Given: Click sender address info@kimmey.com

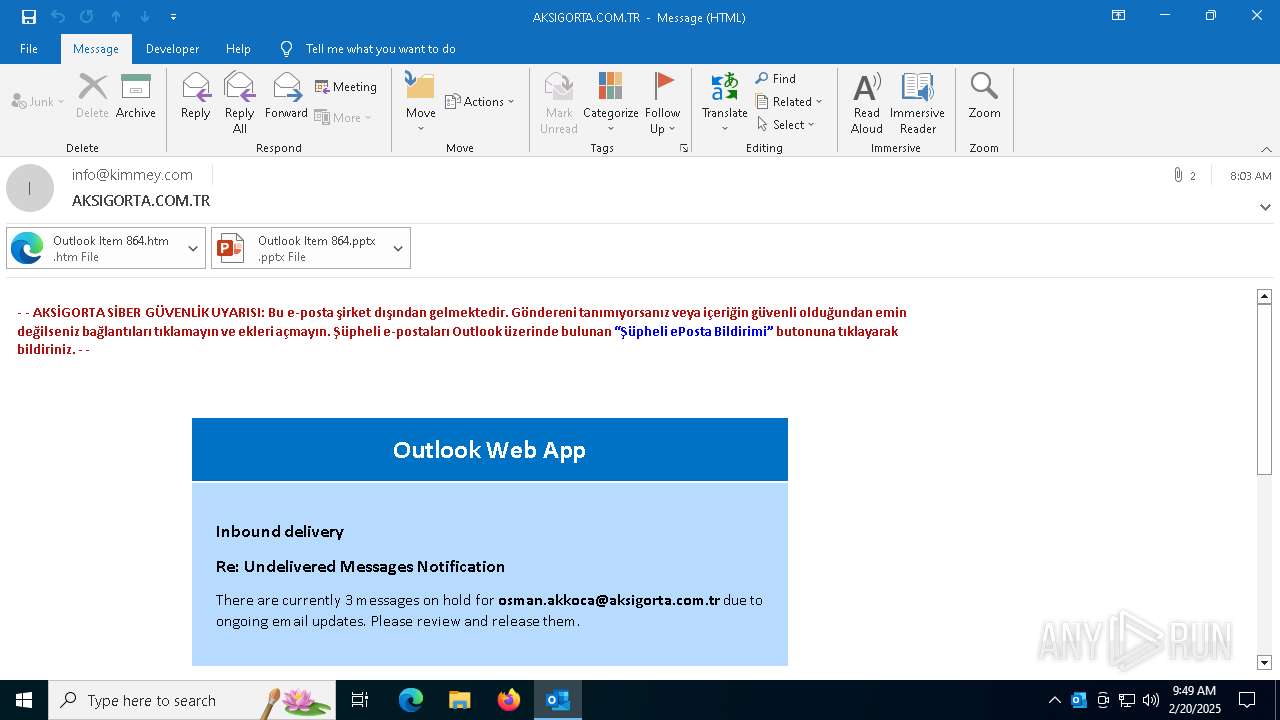Looking at the screenshot, I should (x=132, y=175).
